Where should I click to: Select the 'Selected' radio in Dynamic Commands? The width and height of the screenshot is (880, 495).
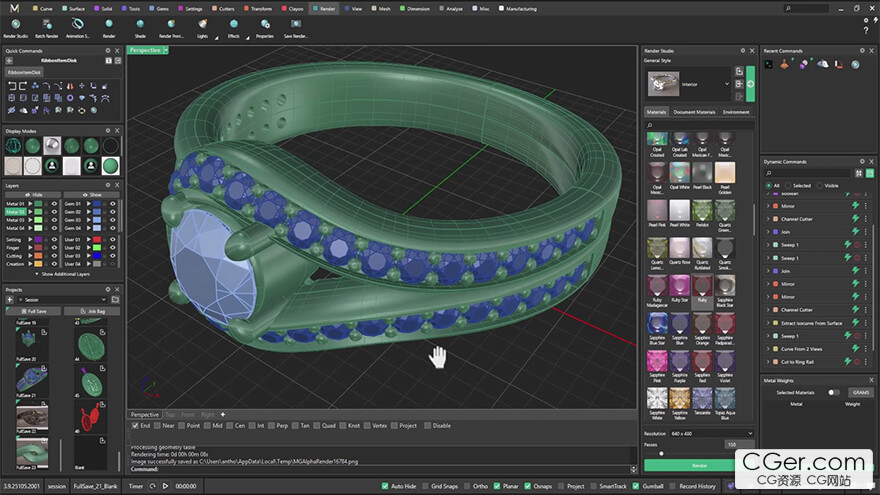pos(788,186)
